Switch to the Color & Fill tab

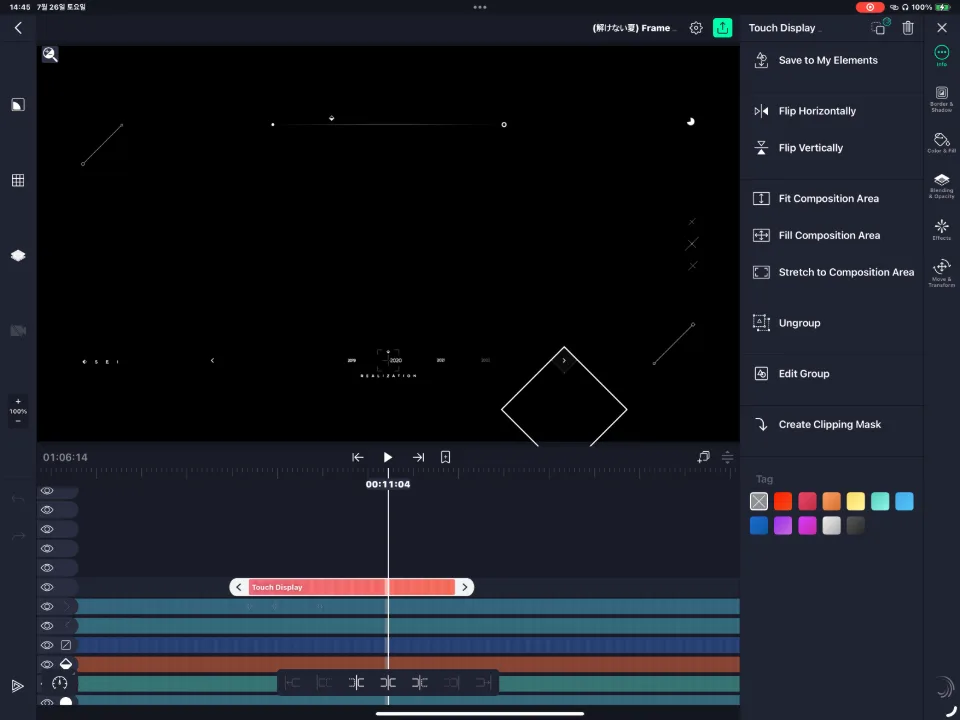(942, 143)
